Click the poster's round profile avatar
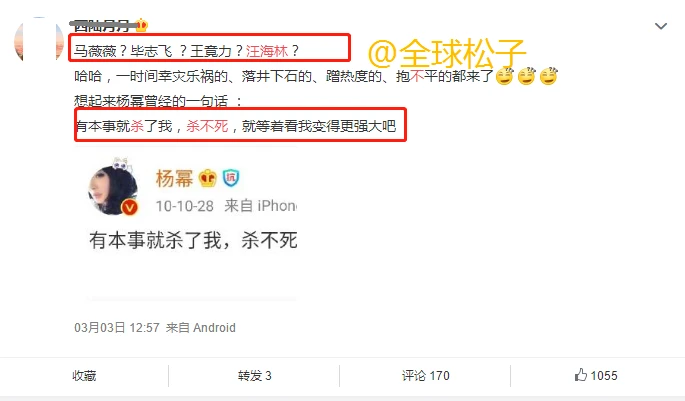The image size is (685, 401). 38,39
